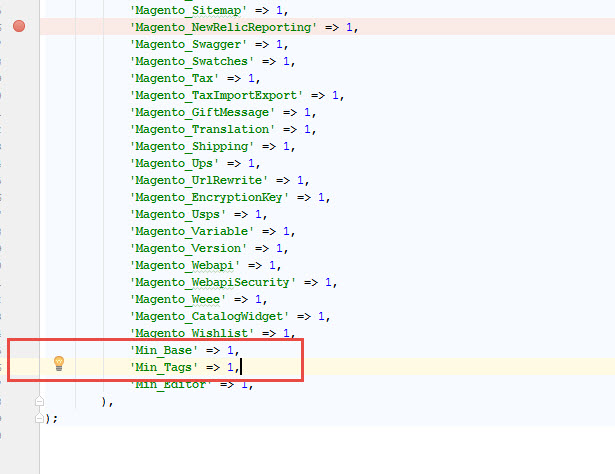Place cursor on 'Magento_UrlRewrite'
This screenshot has height=474, width=615.
click(199, 180)
